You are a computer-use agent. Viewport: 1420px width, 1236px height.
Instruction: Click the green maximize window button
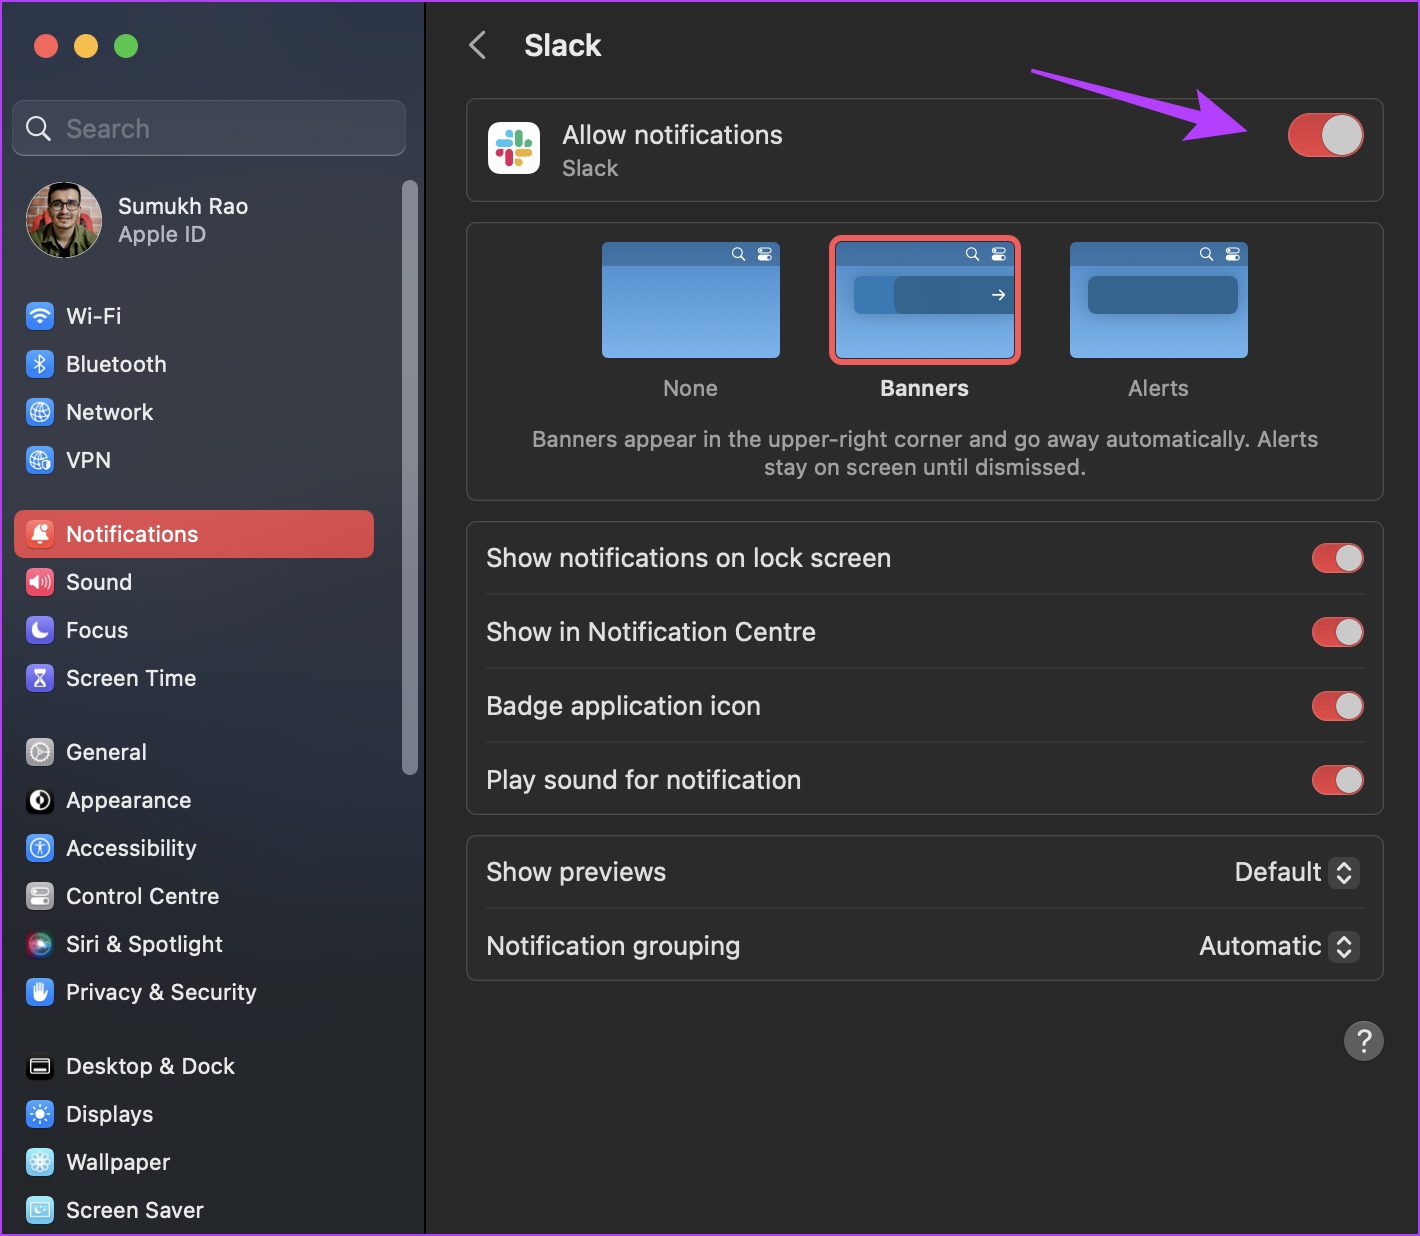pos(126,46)
